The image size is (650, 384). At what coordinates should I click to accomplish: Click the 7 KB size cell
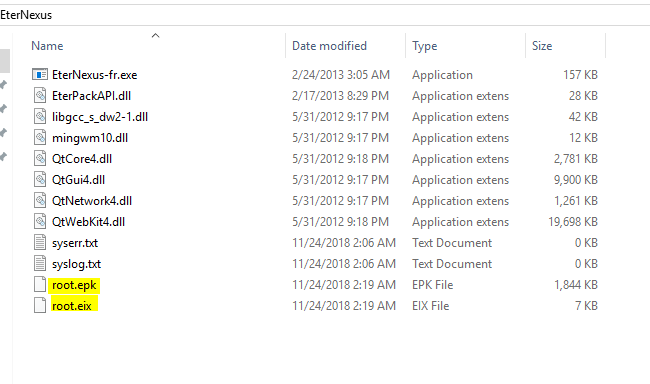point(587,306)
